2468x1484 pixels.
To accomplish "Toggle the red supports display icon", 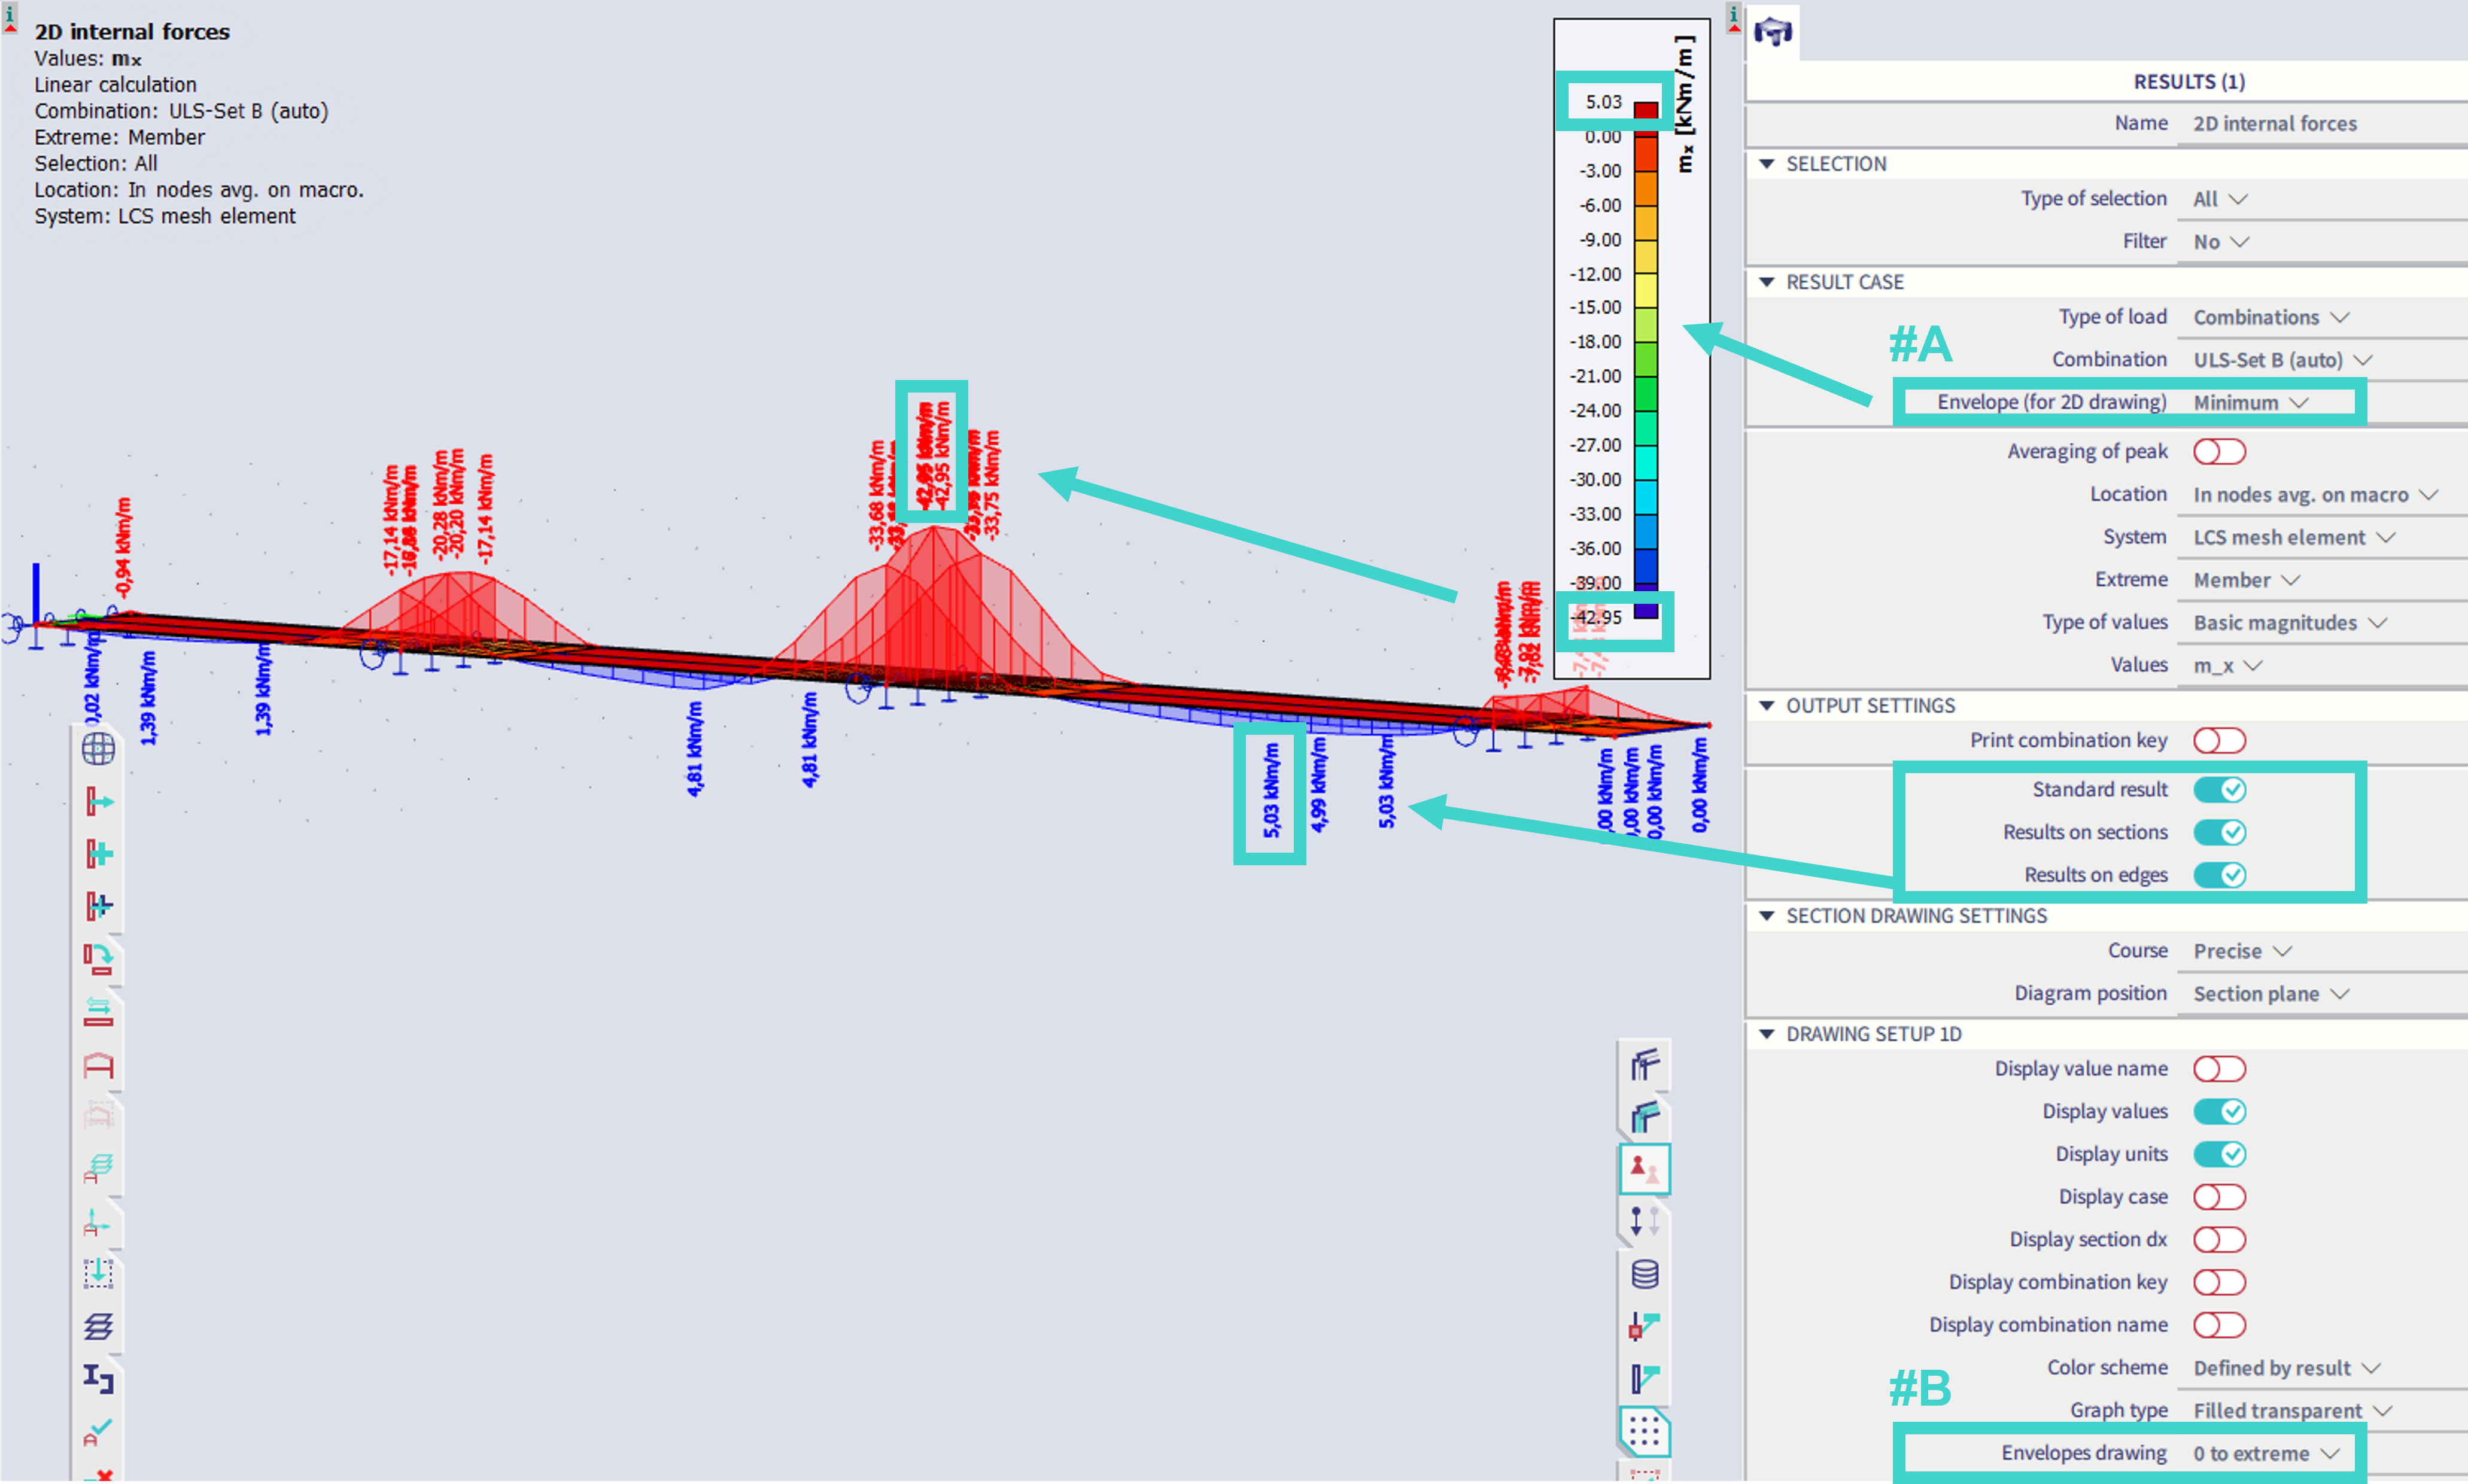I will (1645, 1168).
